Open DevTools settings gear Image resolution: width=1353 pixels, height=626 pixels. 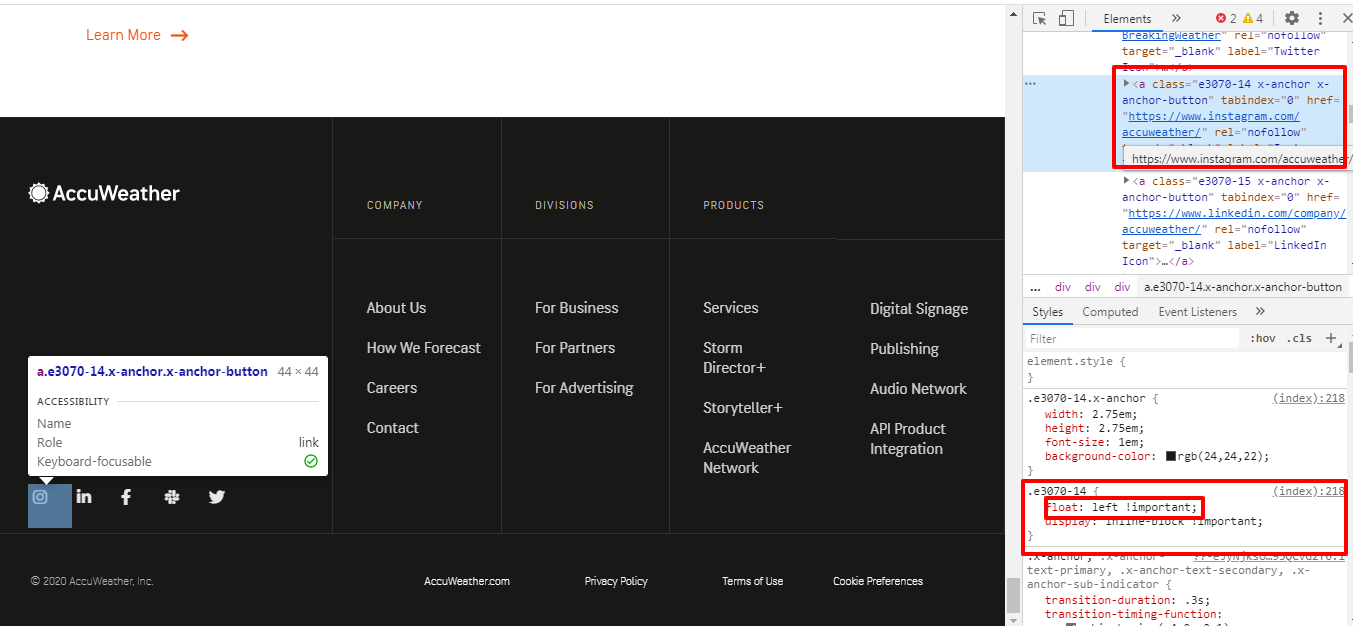(1291, 18)
